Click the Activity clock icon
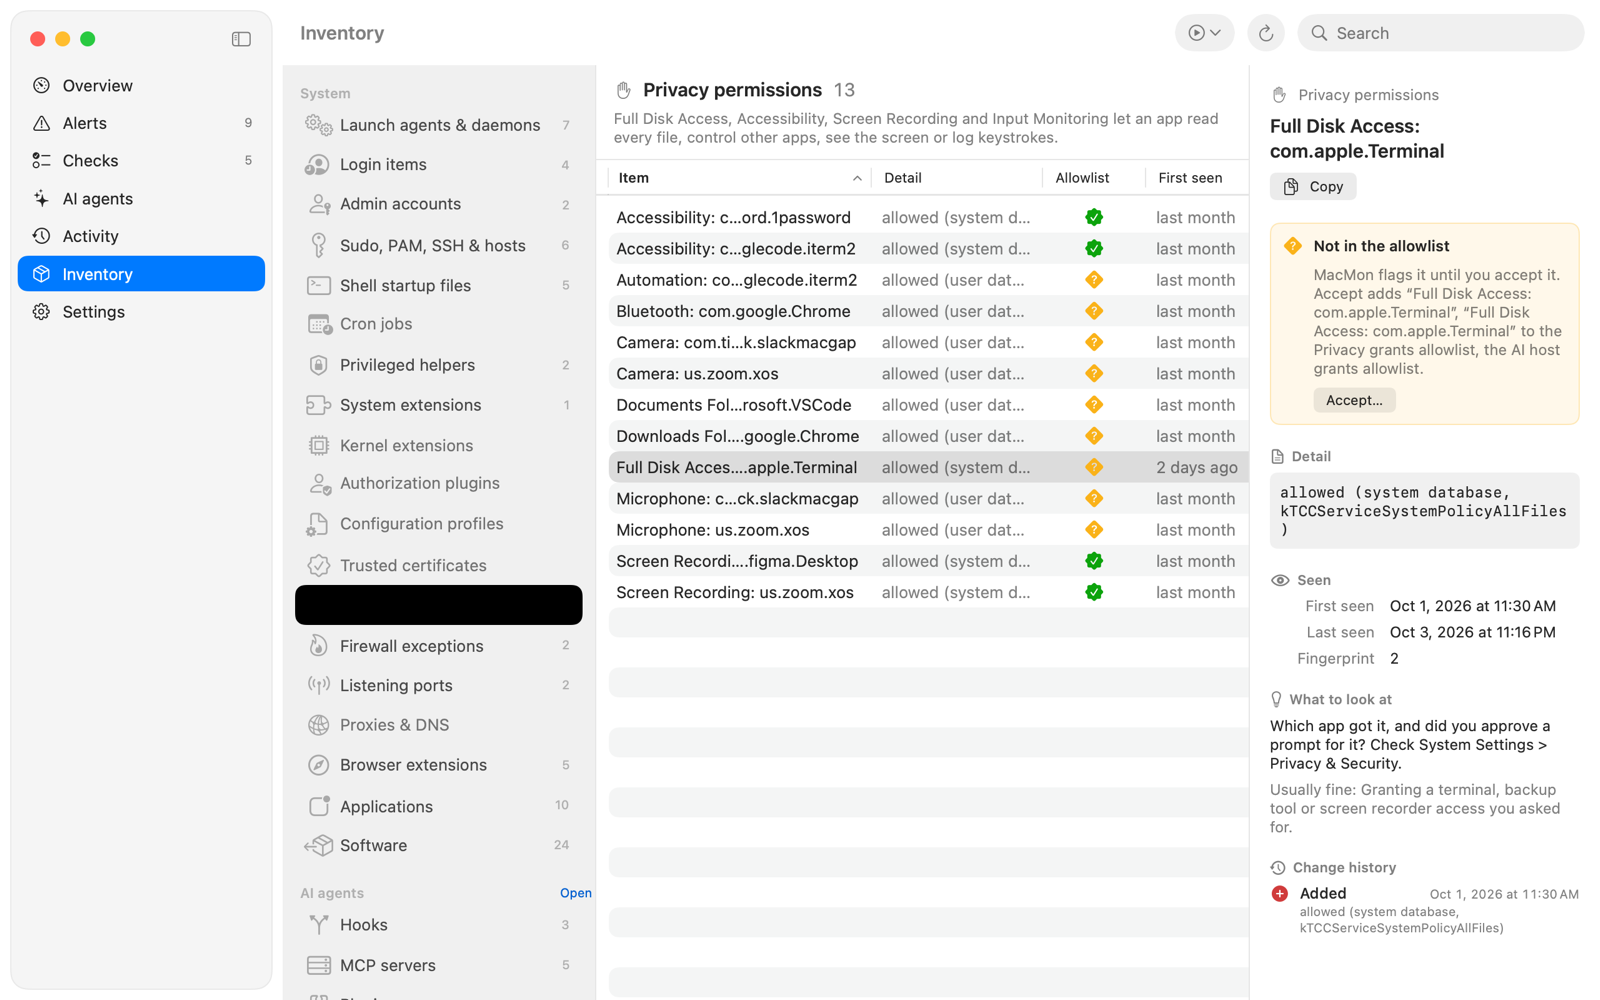The height and width of the screenshot is (1000, 1600). [x=41, y=236]
